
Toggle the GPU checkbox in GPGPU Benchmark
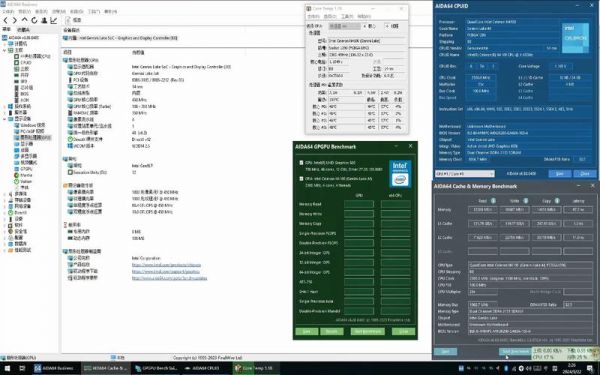(x=302, y=163)
